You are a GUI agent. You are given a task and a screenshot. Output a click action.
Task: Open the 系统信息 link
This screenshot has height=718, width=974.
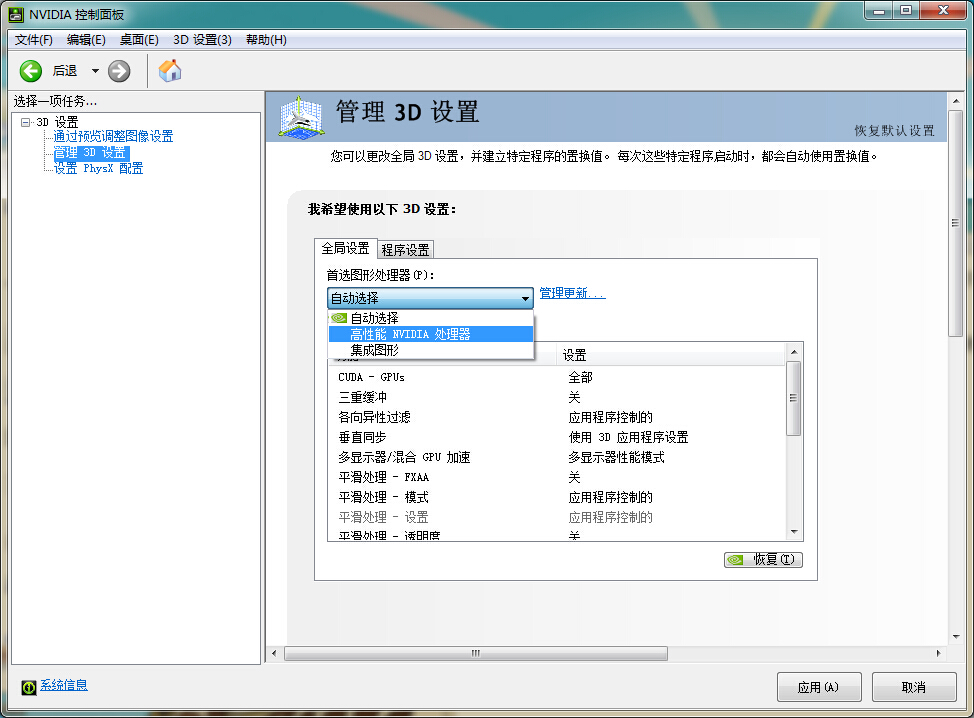[64, 685]
